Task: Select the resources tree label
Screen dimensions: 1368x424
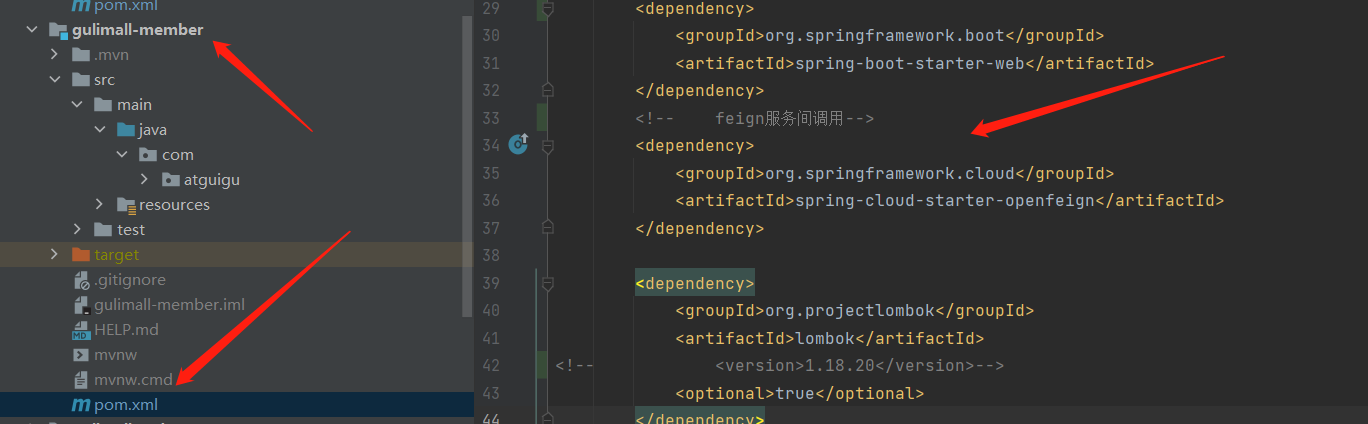Action: pos(174,205)
